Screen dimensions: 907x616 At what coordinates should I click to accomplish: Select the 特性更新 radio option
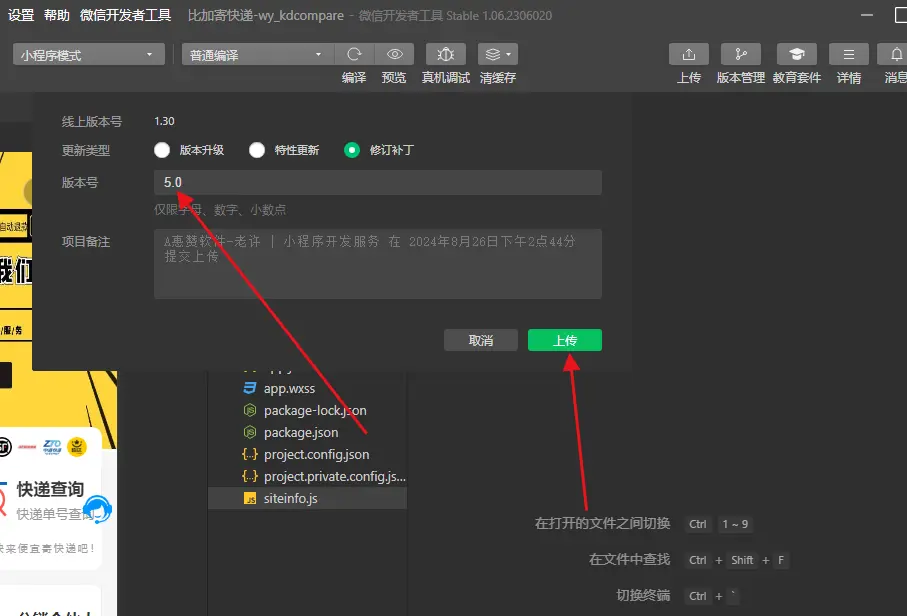[x=257, y=150]
